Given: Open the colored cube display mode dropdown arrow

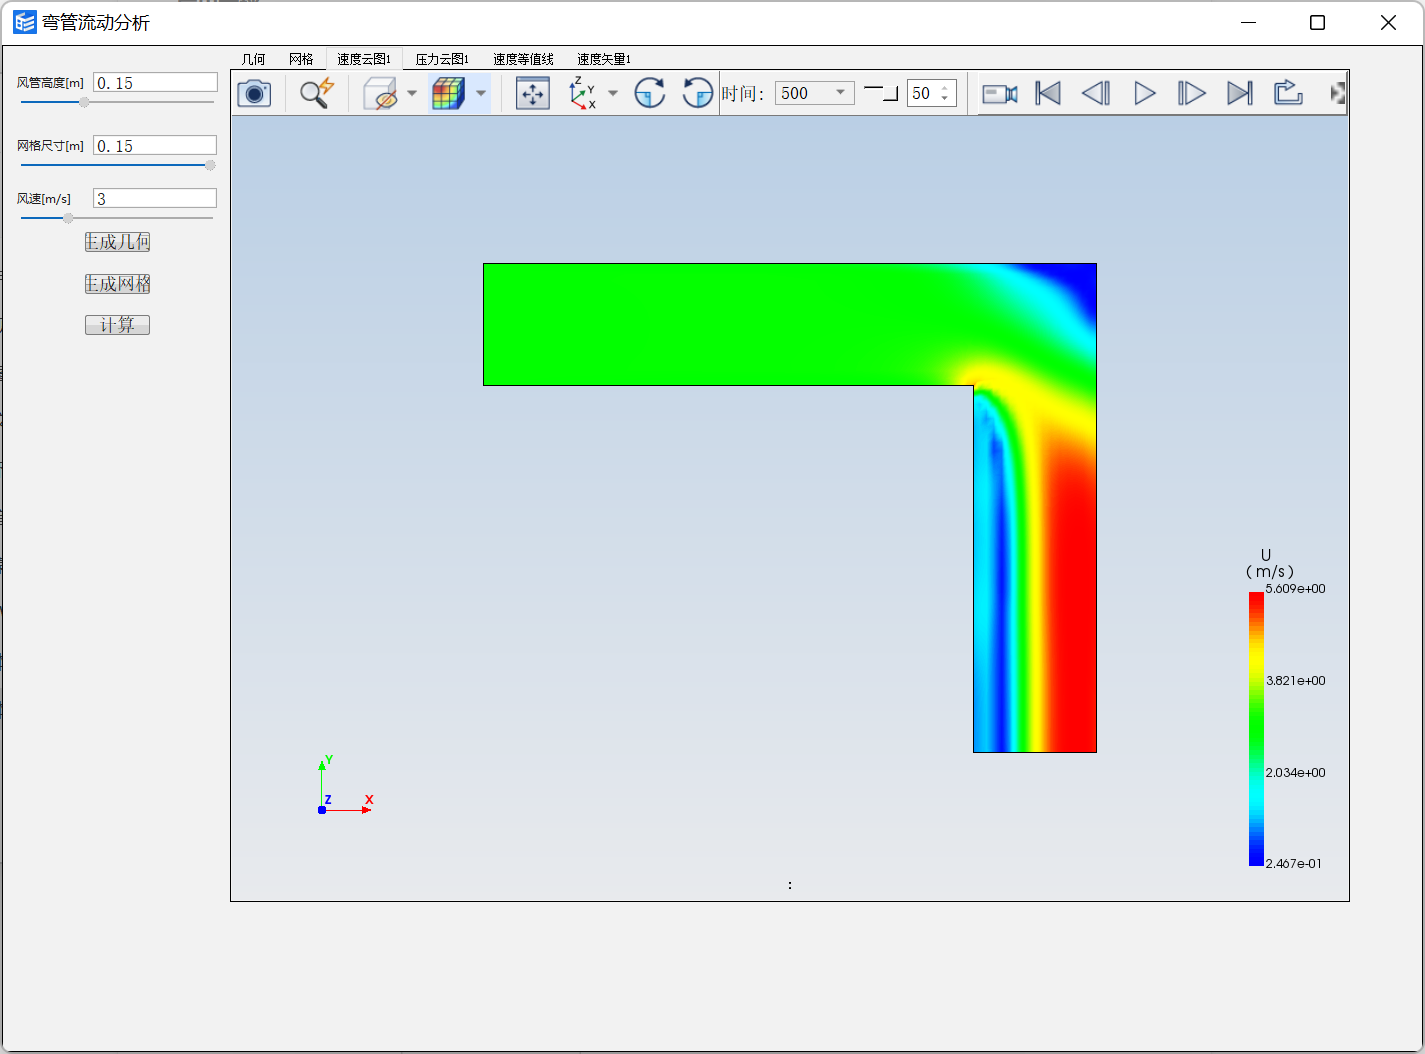Looking at the screenshot, I should (481, 94).
